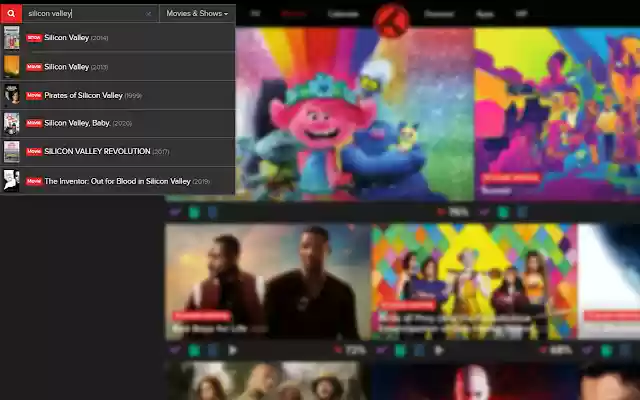Open the bottom-row poster with group of adventurers
Image resolution: width=640 pixels, height=400 pixels.
click(x=267, y=381)
